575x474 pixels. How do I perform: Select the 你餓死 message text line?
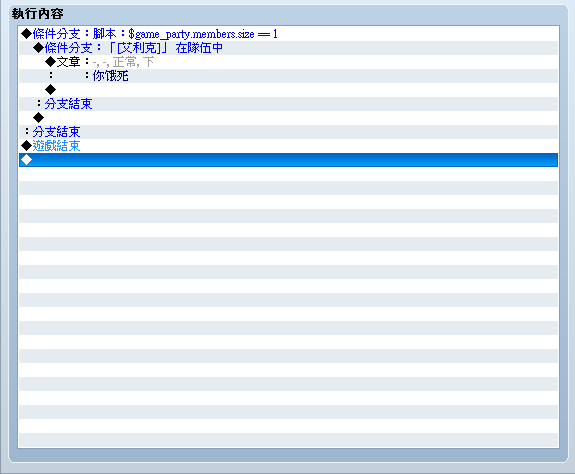[x=288, y=76]
